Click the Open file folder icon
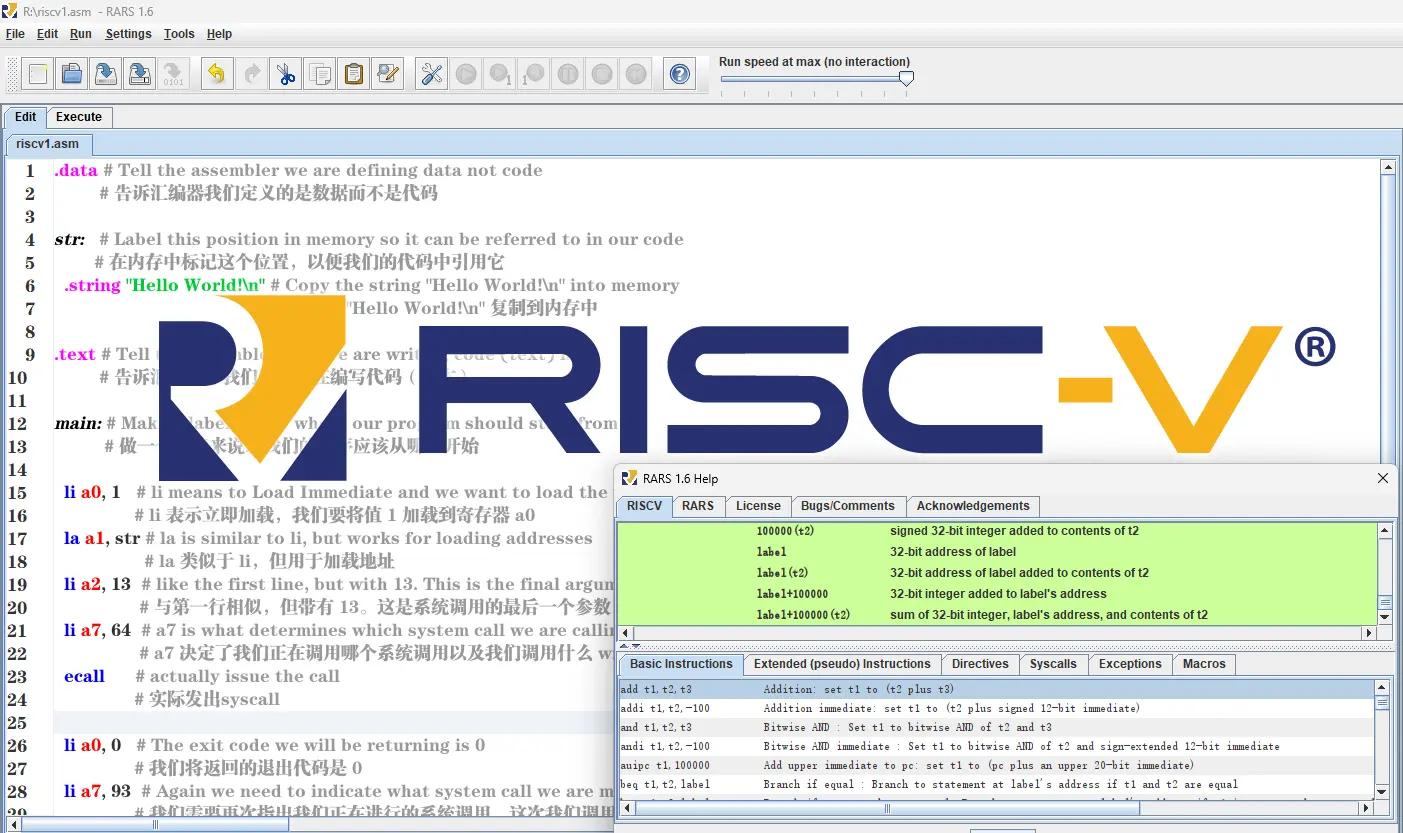Screen dimensions: 1403x833 pos(71,74)
